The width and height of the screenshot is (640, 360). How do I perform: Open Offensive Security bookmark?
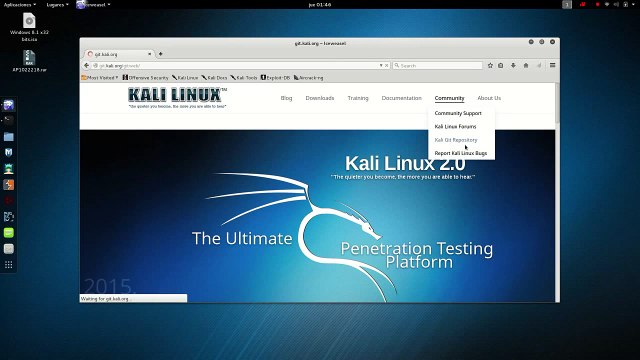145,78
